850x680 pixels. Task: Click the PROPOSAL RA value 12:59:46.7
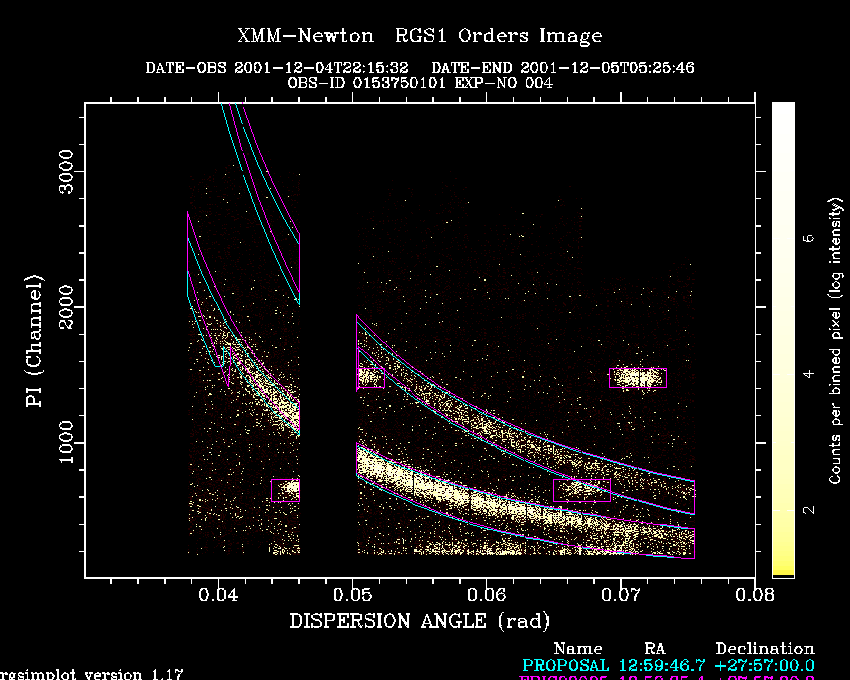coord(662,665)
